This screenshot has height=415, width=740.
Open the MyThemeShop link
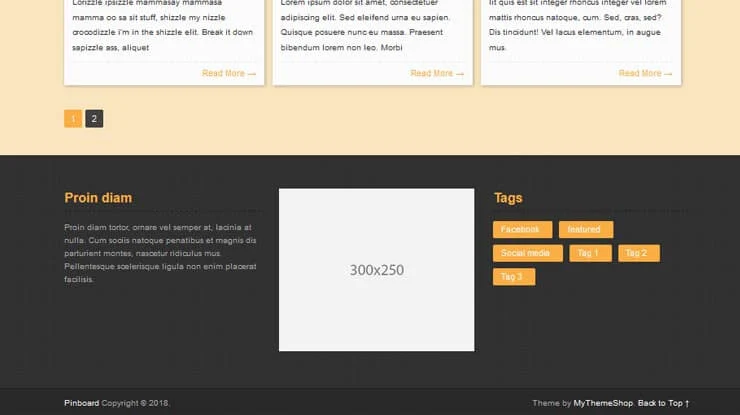click(603, 403)
